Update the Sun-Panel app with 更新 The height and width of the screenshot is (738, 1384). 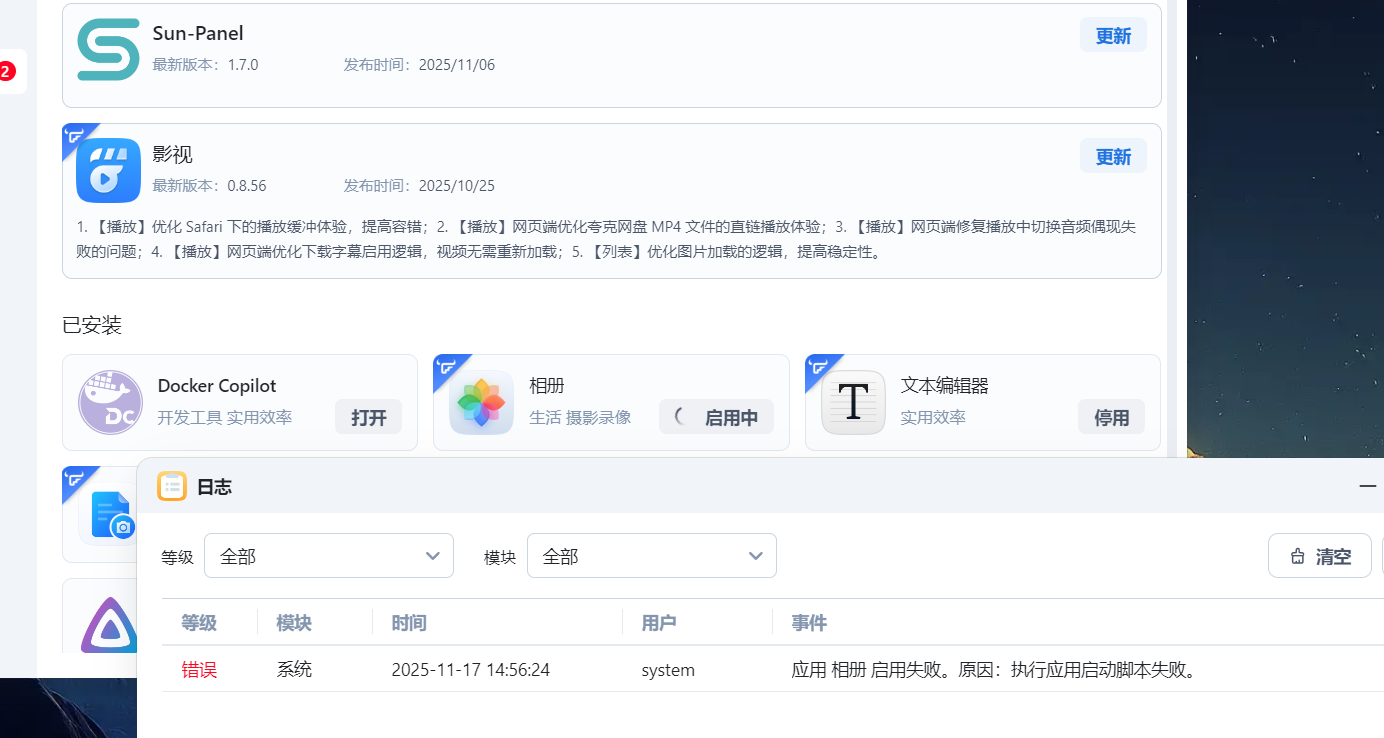tap(1113, 36)
